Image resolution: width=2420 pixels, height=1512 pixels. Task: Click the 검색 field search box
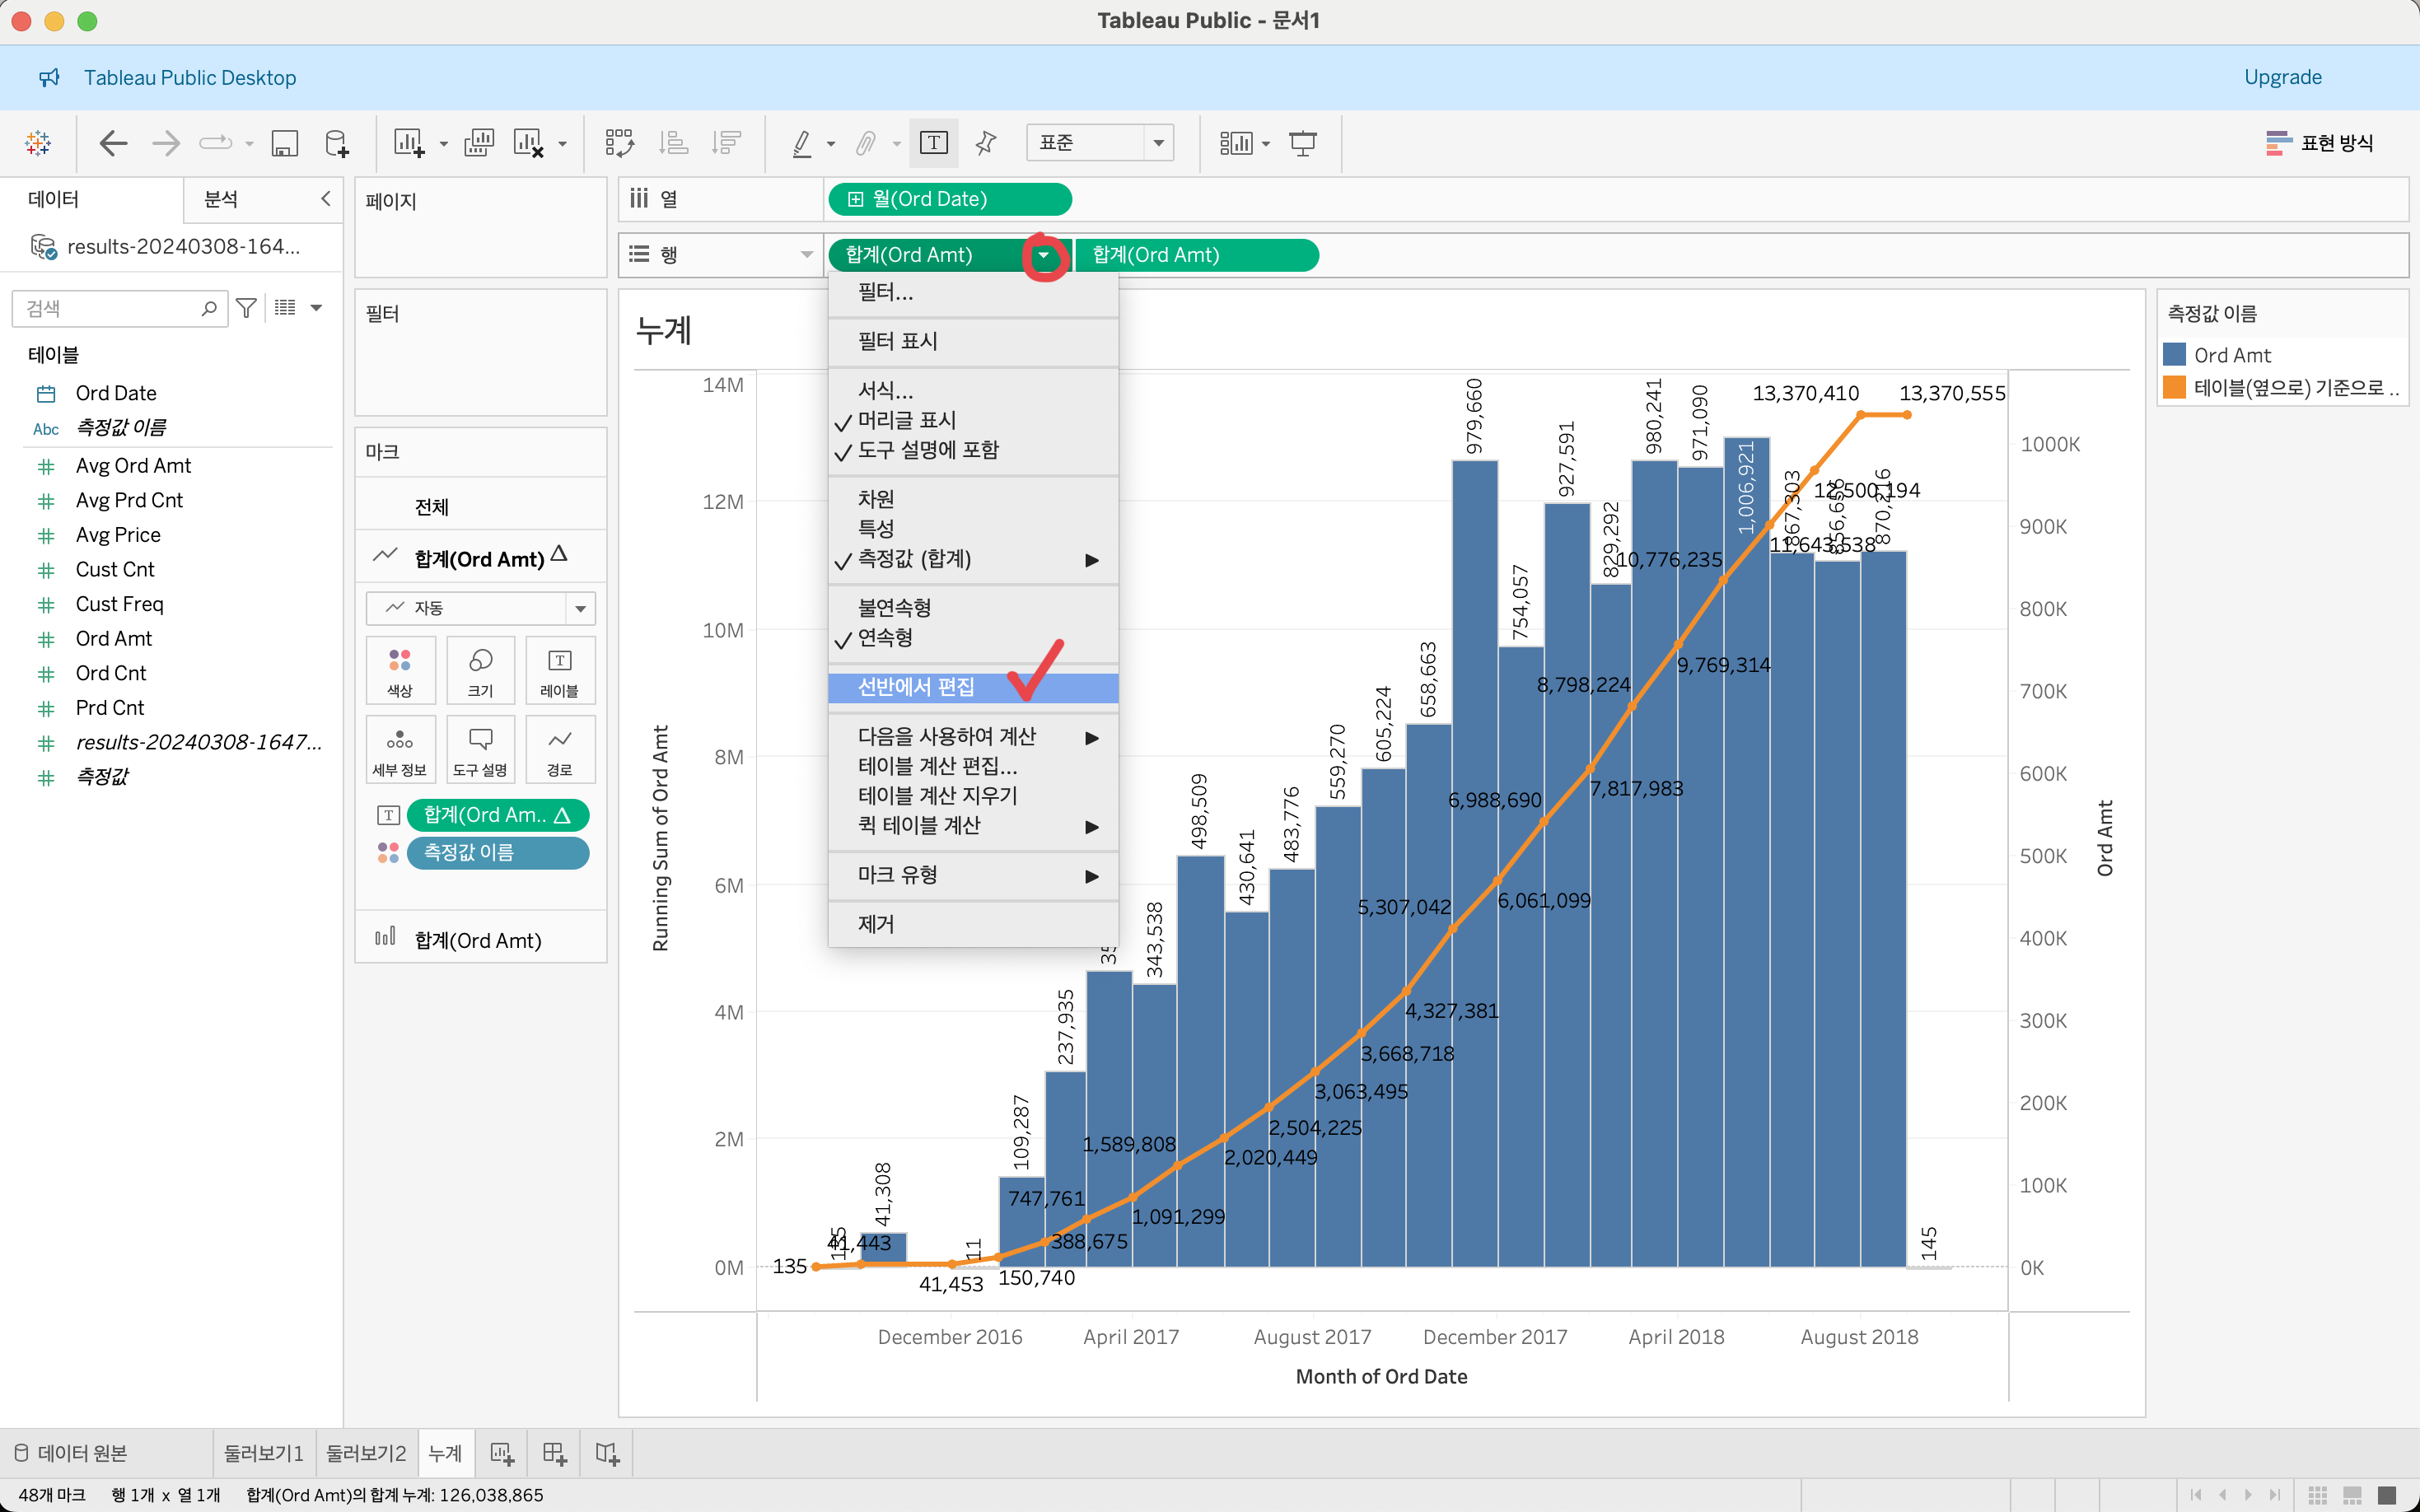pyautogui.click(x=110, y=308)
